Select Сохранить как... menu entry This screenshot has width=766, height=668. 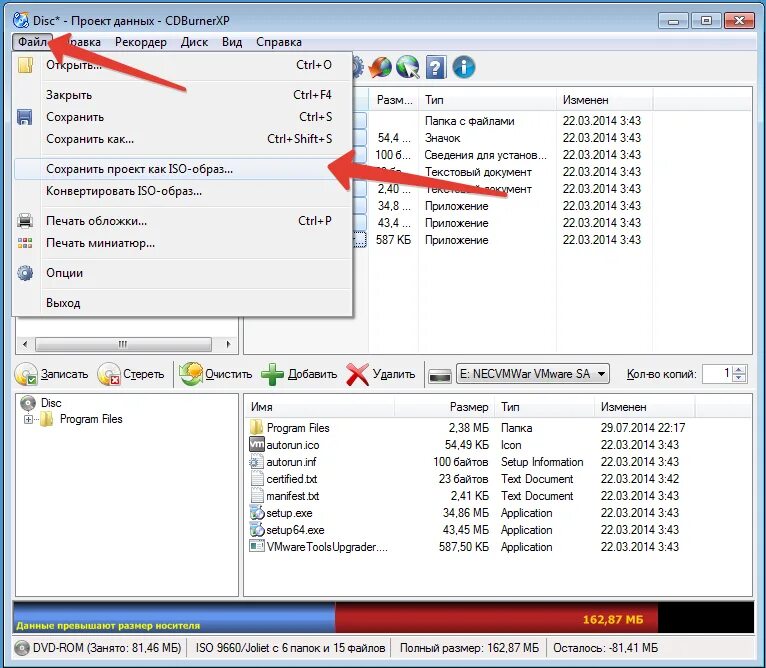click(x=183, y=139)
